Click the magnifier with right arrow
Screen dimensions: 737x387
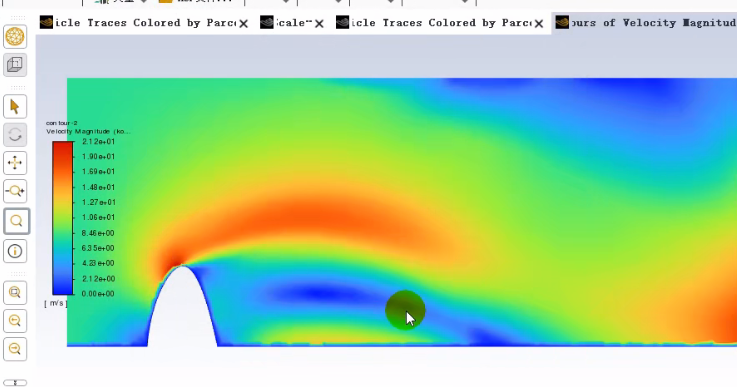click(x=15, y=349)
